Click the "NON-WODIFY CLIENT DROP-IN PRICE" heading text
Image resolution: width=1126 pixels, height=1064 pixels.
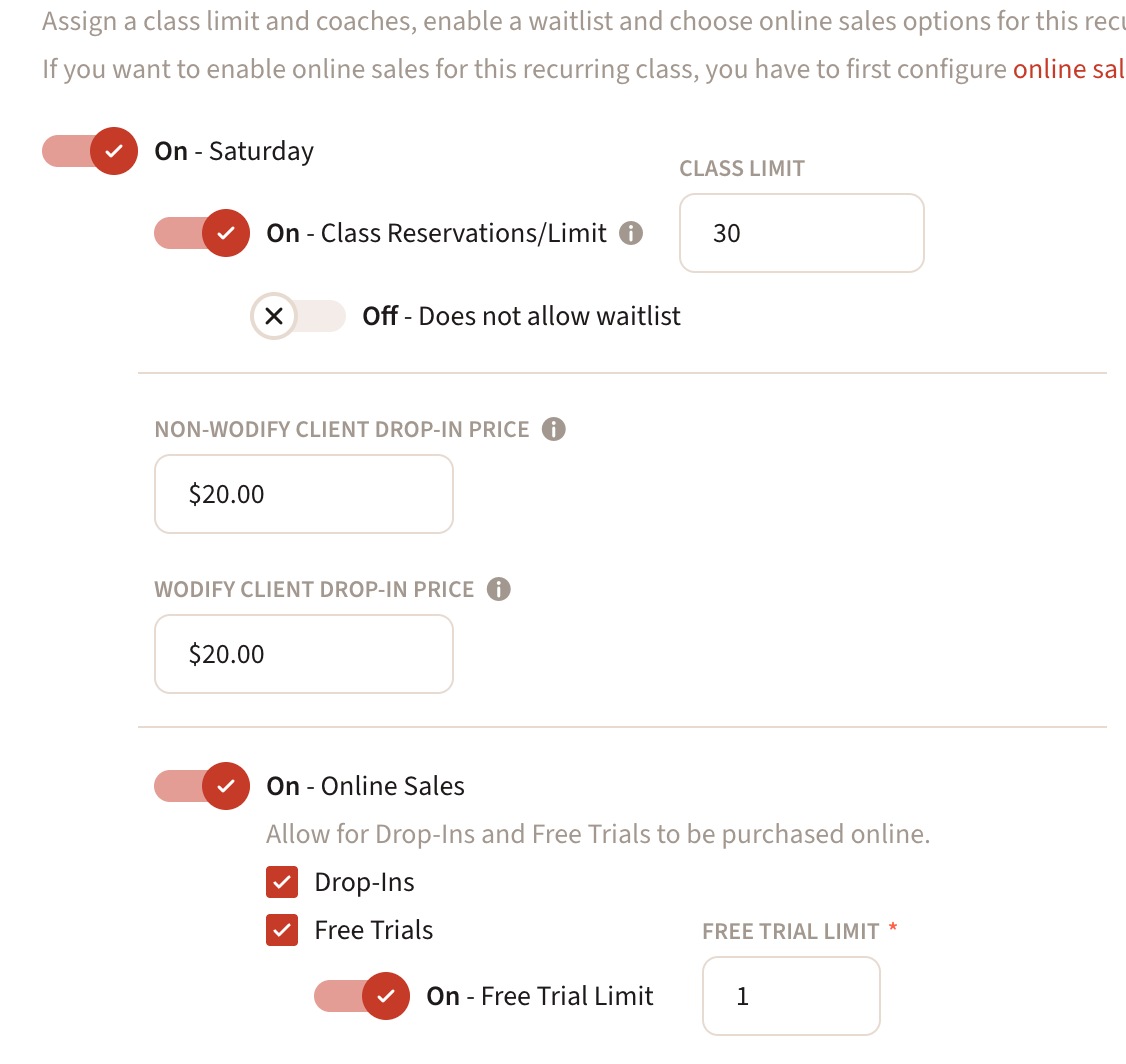point(342,429)
